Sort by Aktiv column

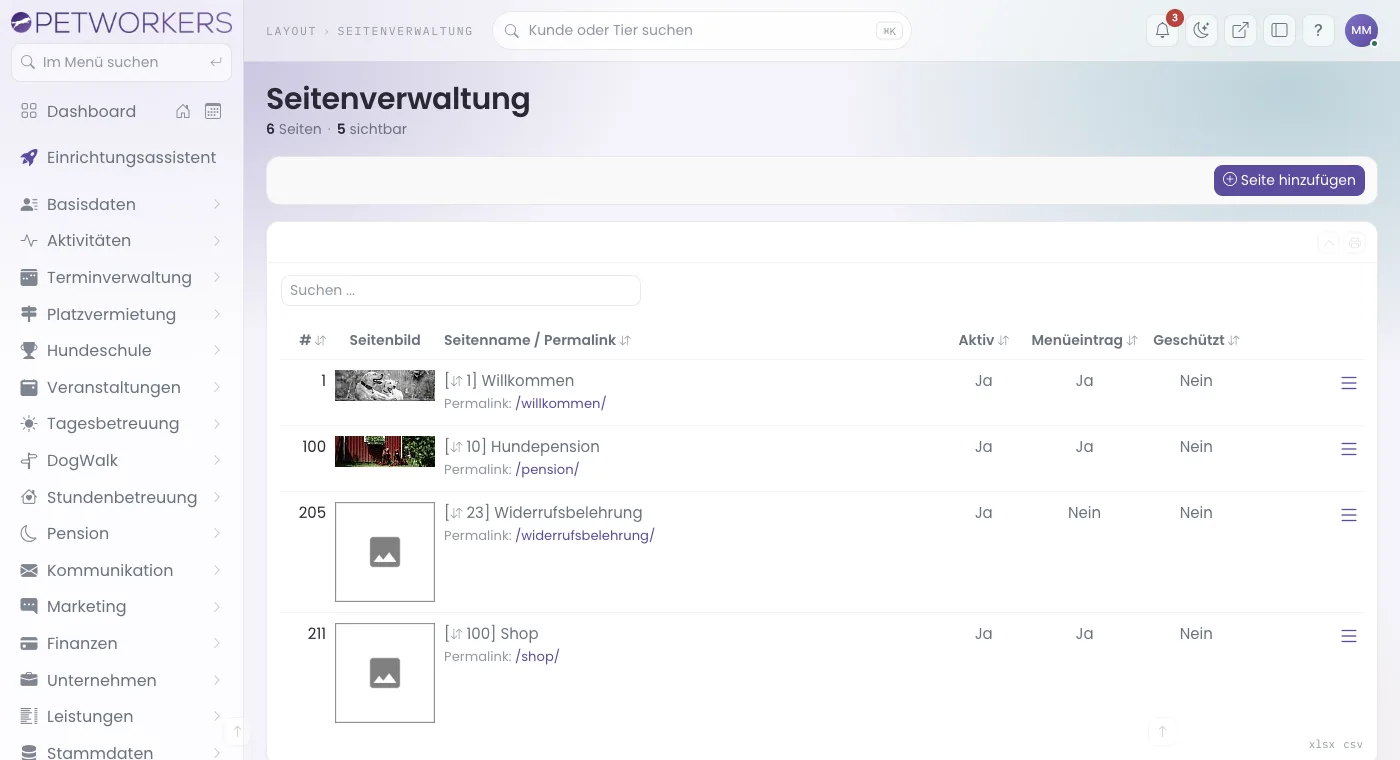984,340
